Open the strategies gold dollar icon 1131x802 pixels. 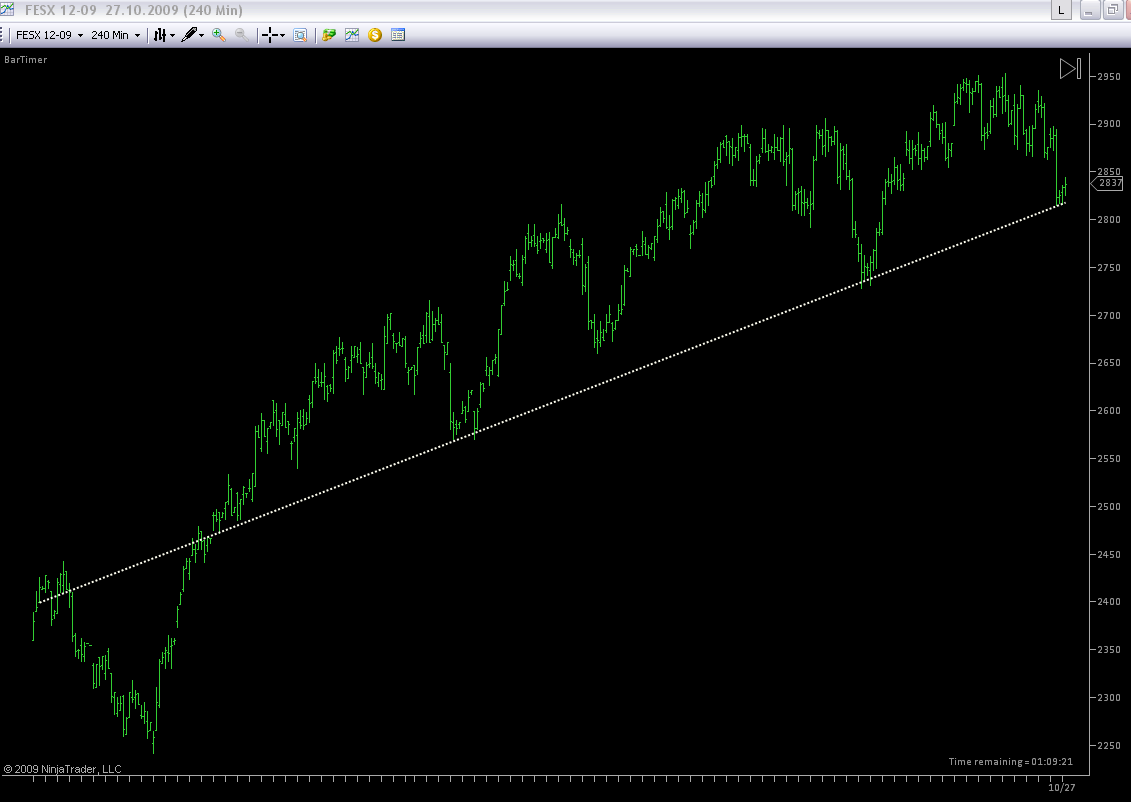coord(374,35)
